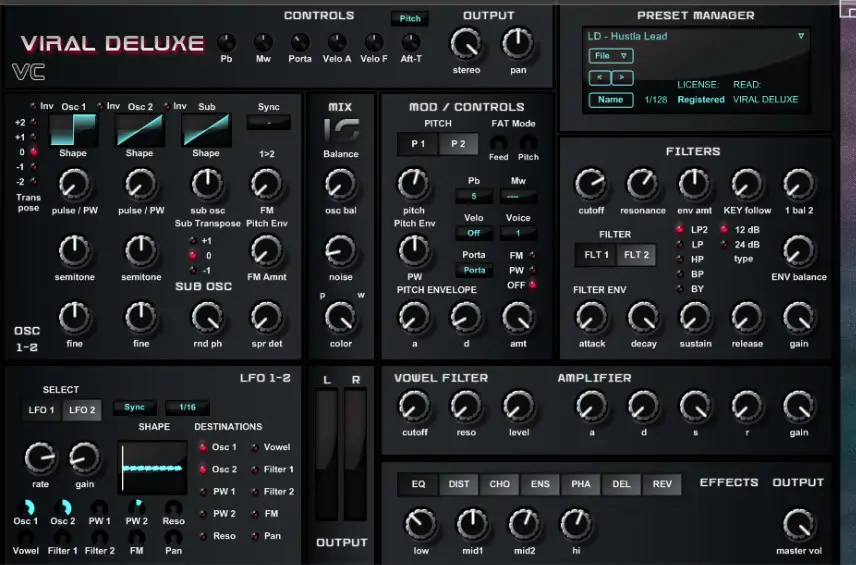Click the LFO gain knob

85,458
